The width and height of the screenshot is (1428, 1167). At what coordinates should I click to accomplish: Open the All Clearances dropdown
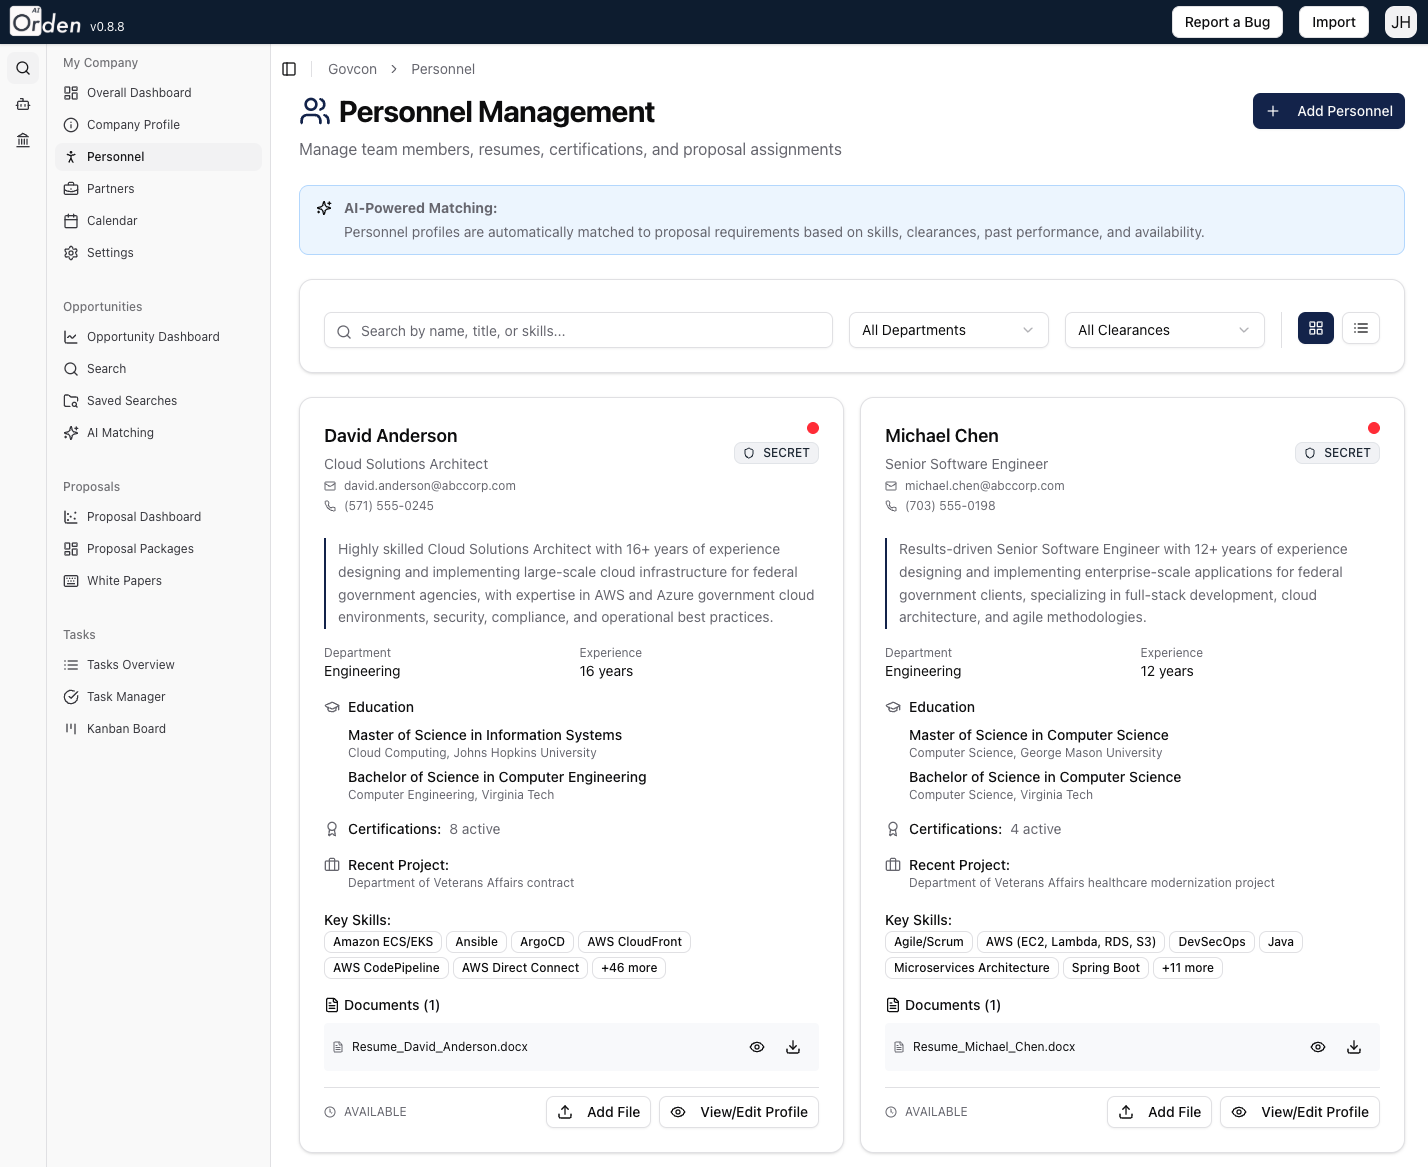tap(1163, 330)
